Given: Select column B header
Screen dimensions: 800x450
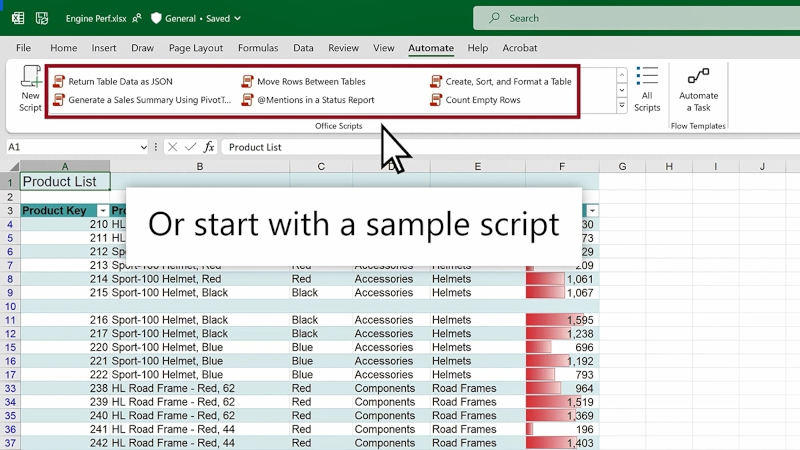Looking at the screenshot, I should (199, 166).
